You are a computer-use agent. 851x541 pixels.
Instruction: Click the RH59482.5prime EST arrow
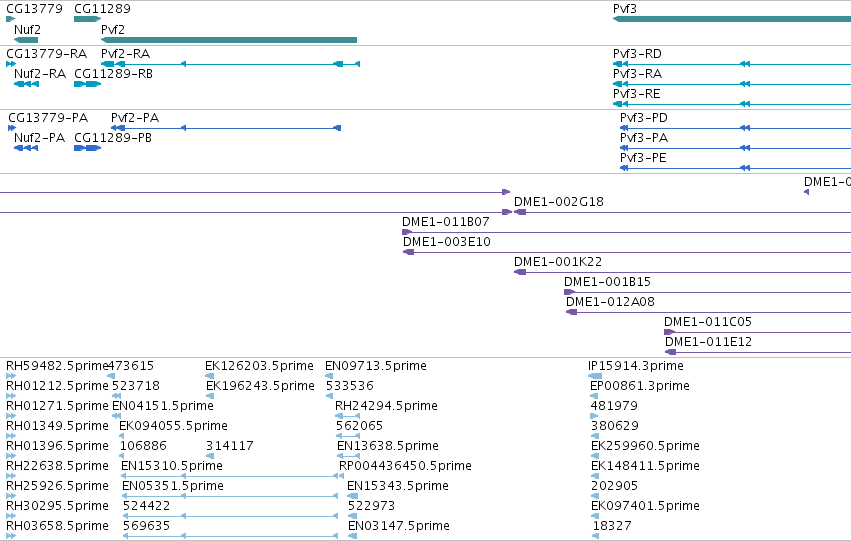11,376
